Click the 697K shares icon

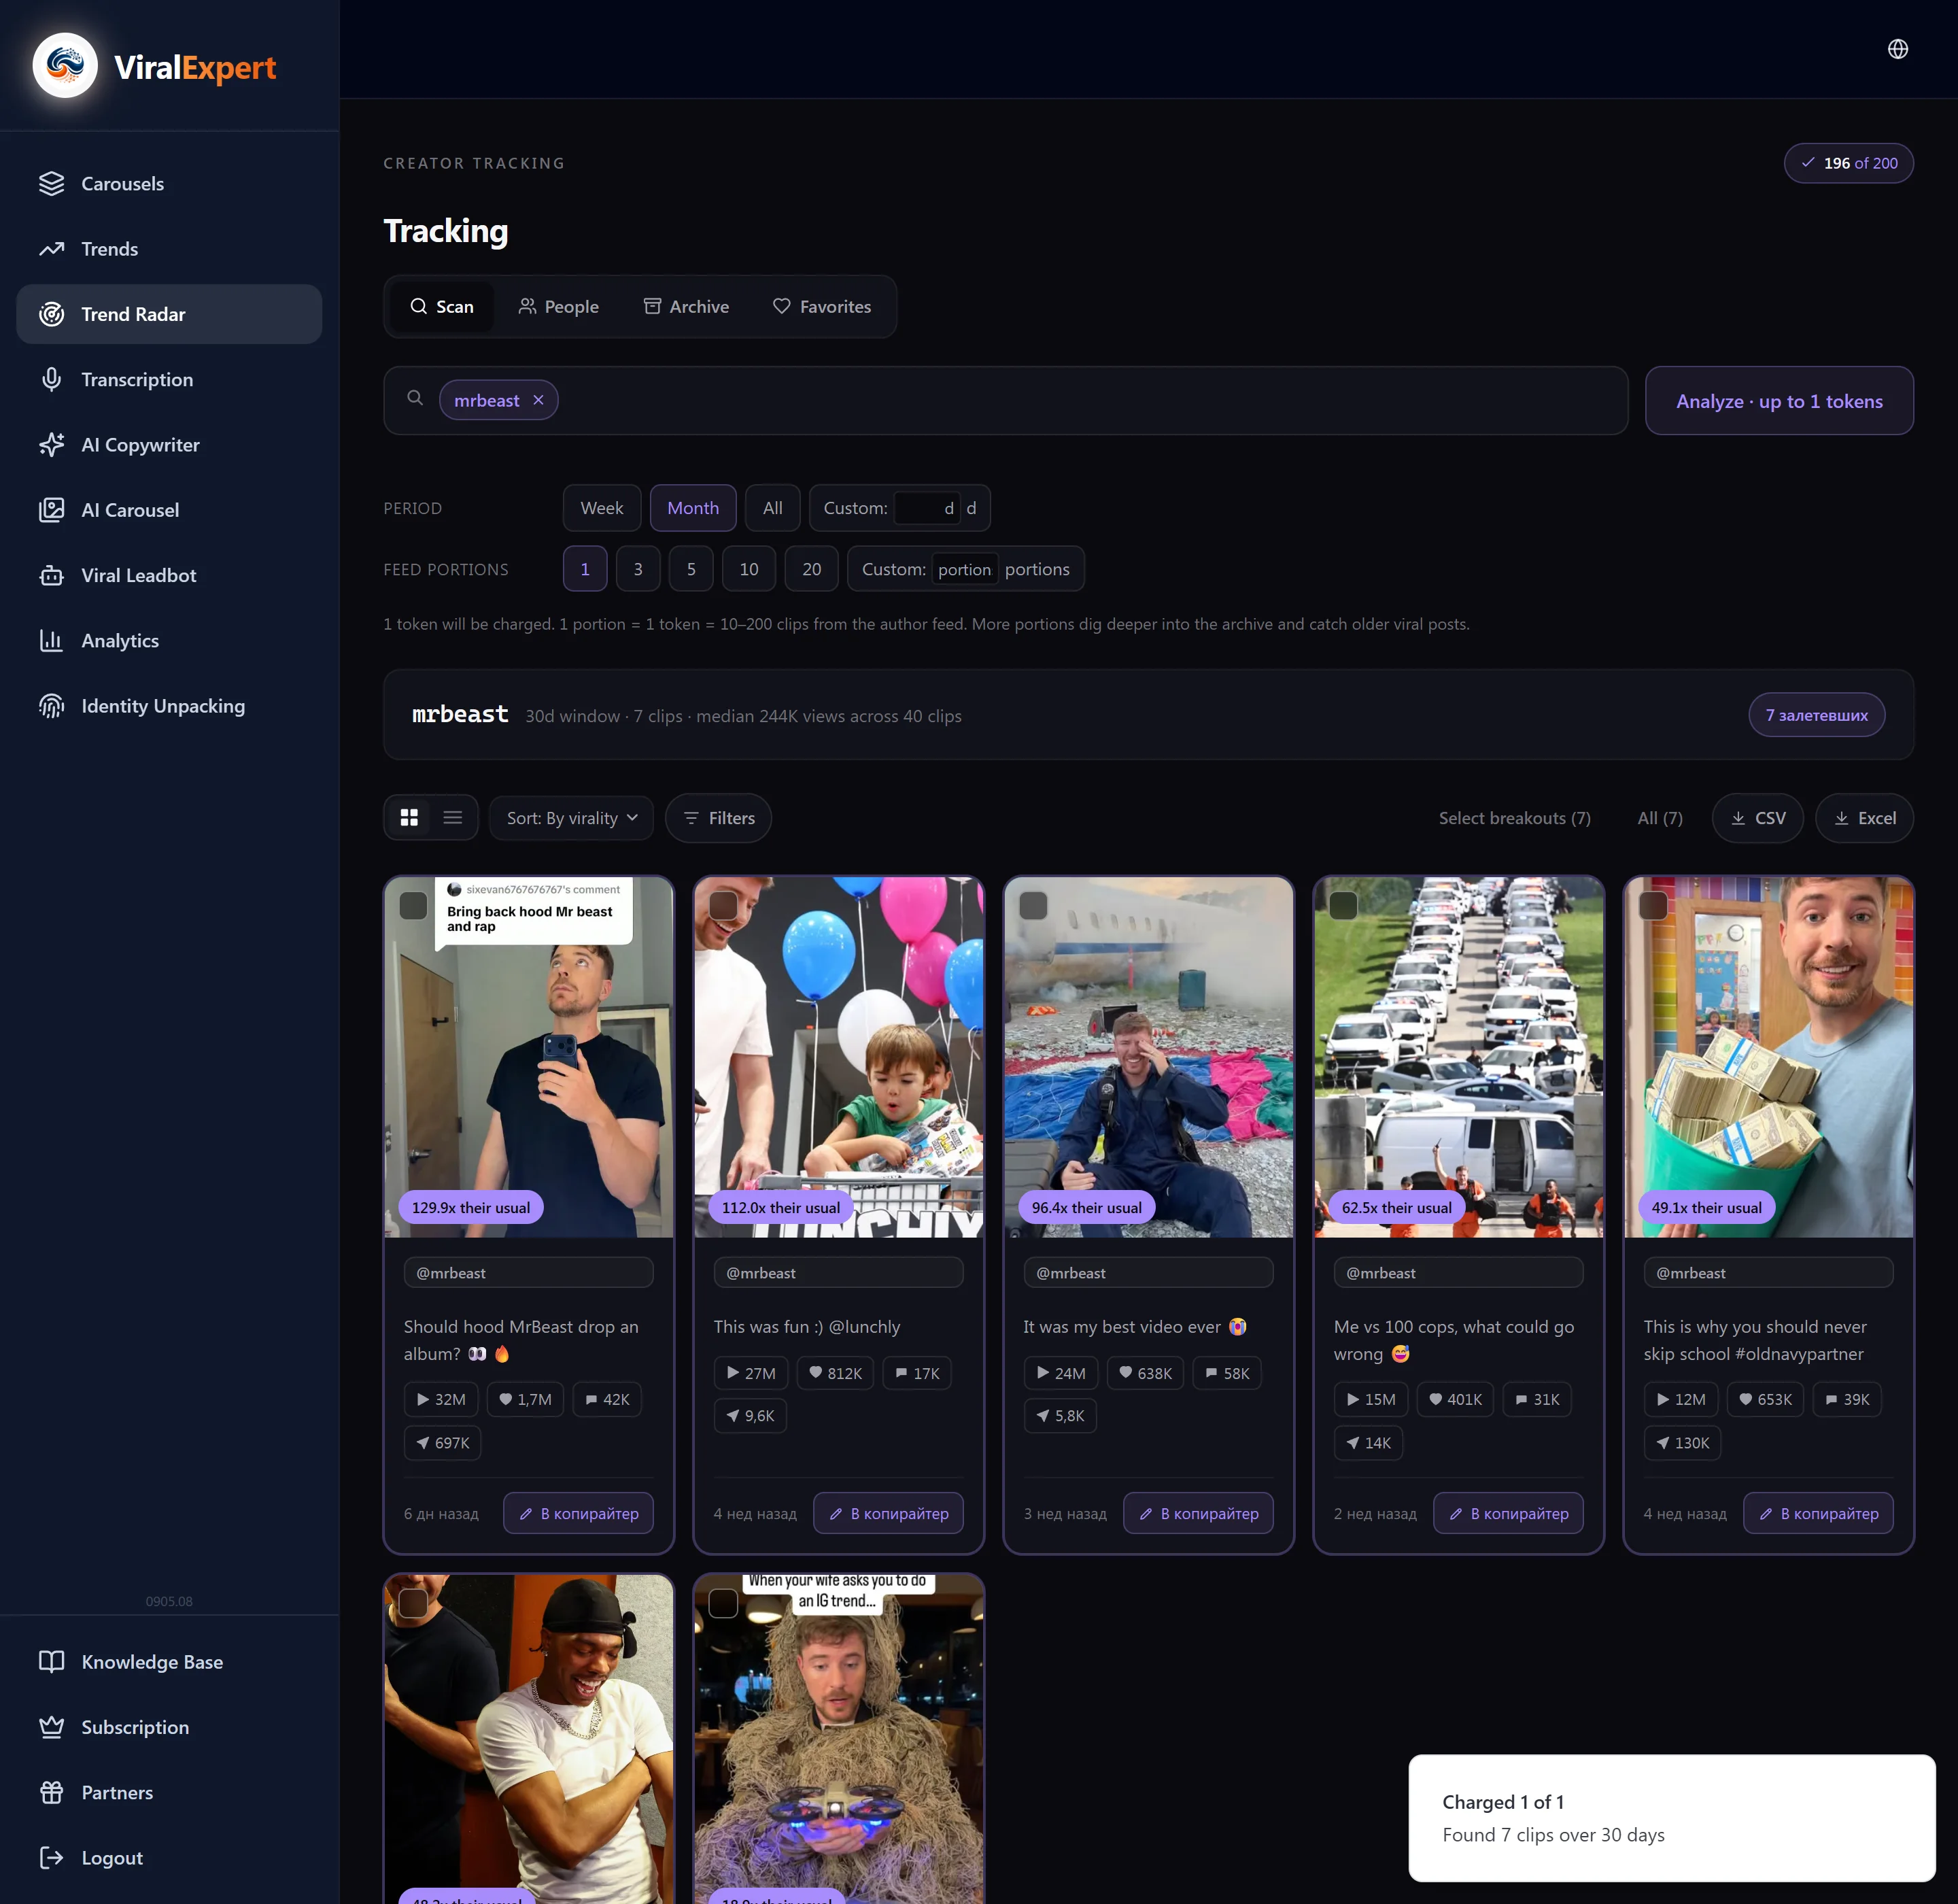click(x=423, y=1443)
